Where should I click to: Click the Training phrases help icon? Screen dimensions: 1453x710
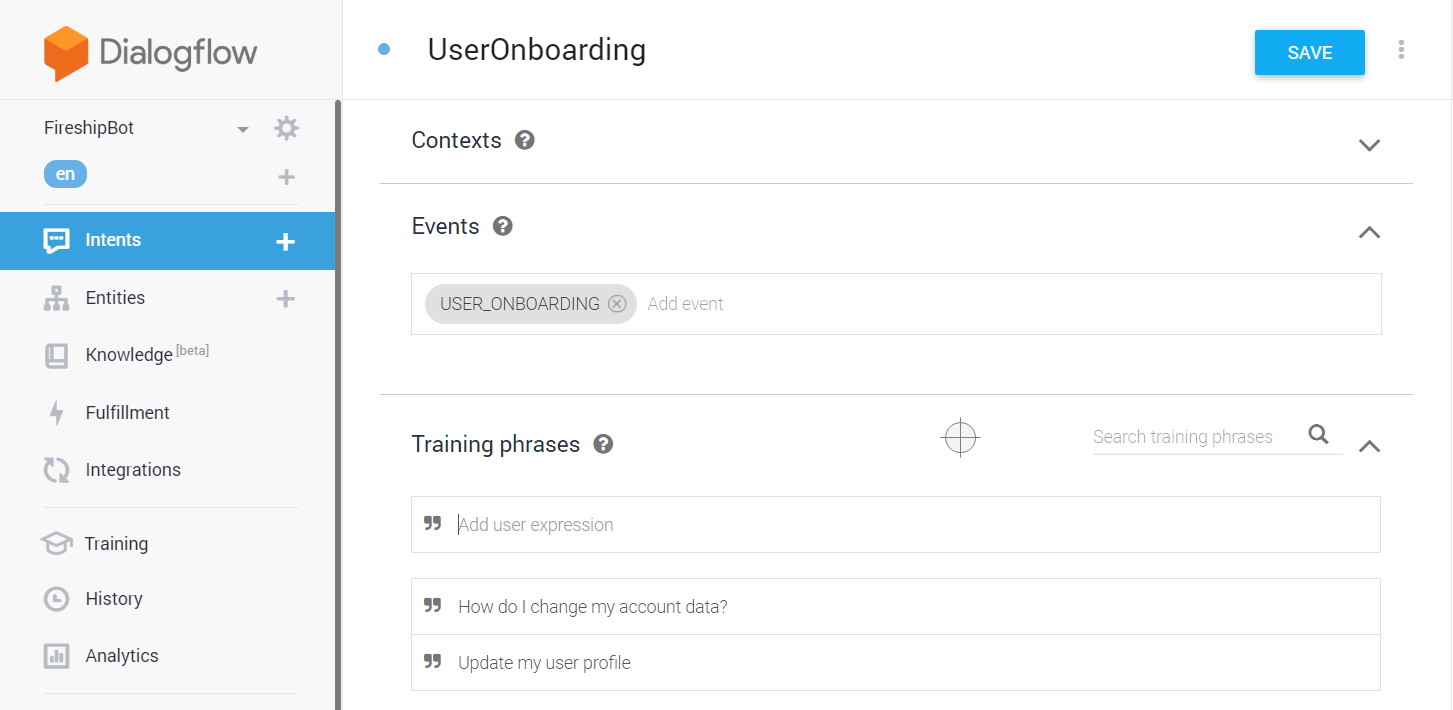(603, 444)
